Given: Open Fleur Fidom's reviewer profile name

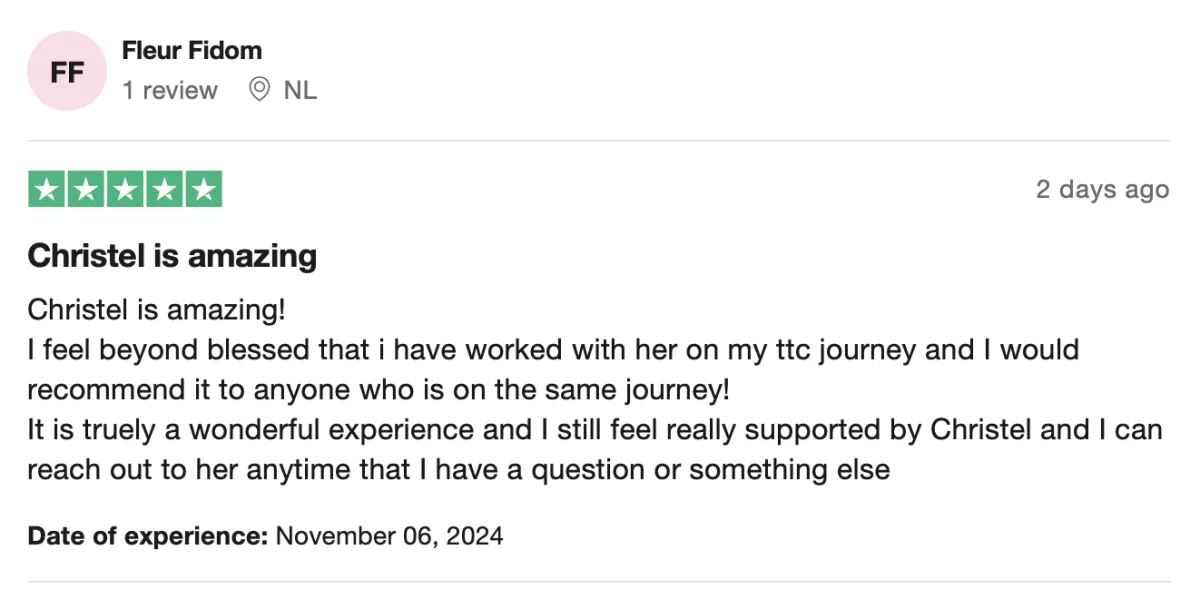Looking at the screenshot, I should click(x=192, y=50).
